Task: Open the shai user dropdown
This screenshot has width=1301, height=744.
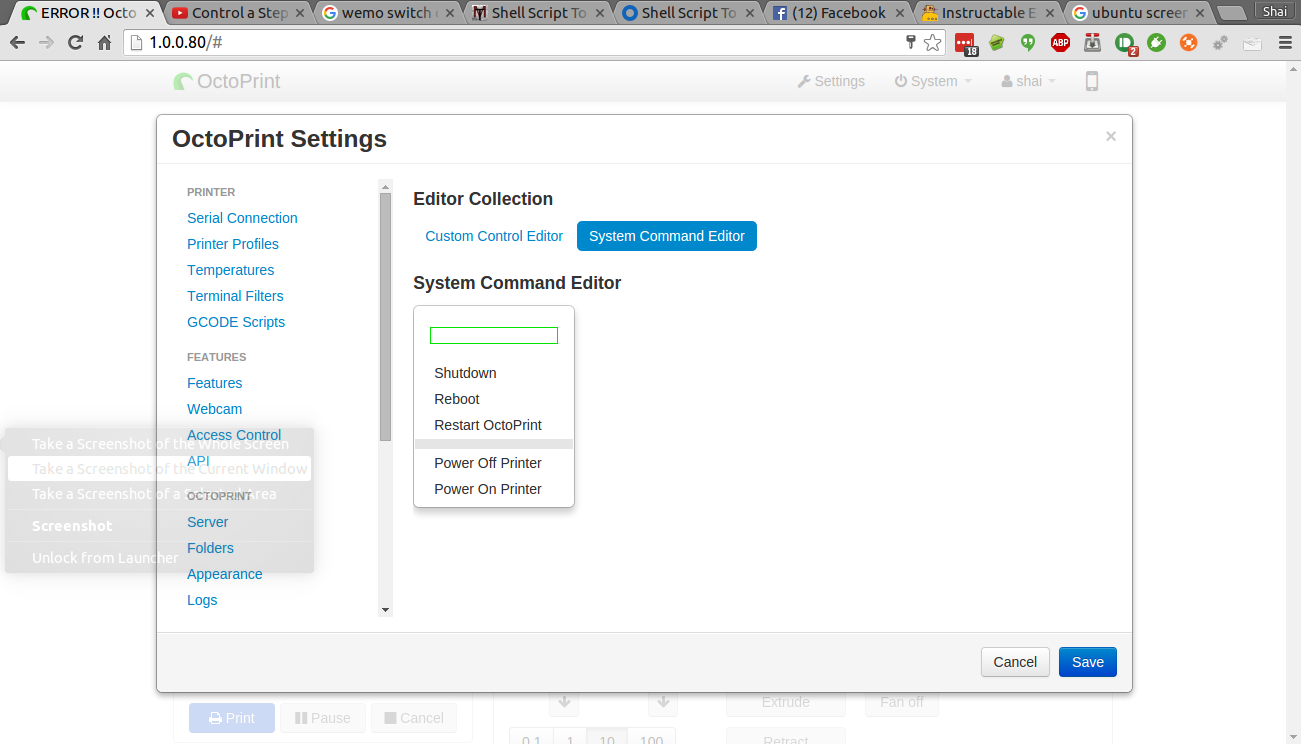Action: (1028, 81)
